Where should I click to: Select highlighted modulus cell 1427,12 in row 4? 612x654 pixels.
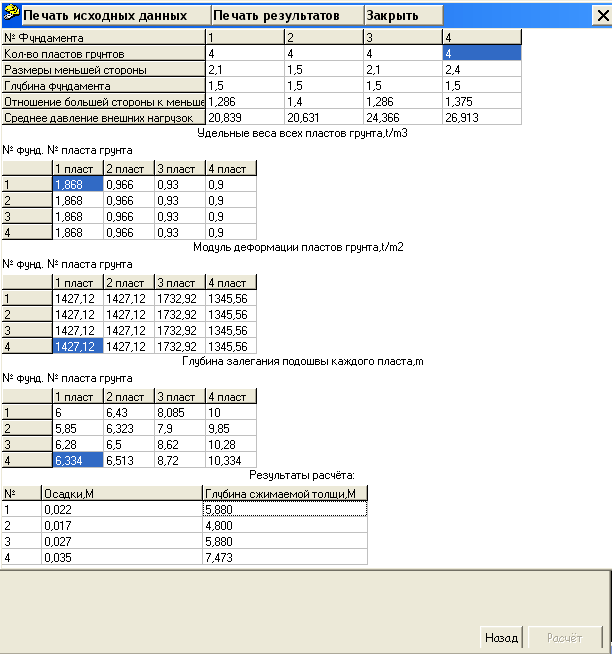[78, 346]
